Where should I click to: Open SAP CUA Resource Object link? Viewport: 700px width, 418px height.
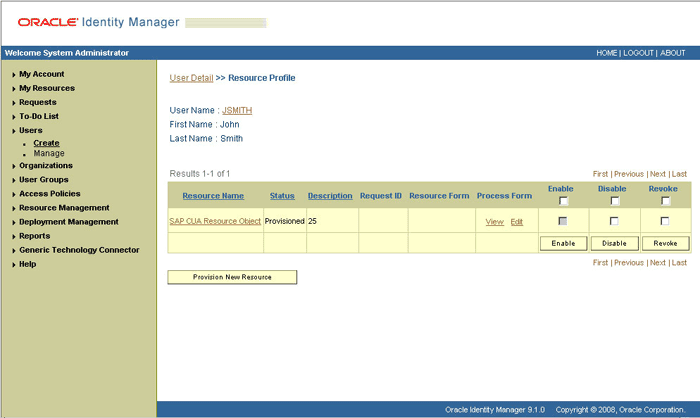(215, 221)
